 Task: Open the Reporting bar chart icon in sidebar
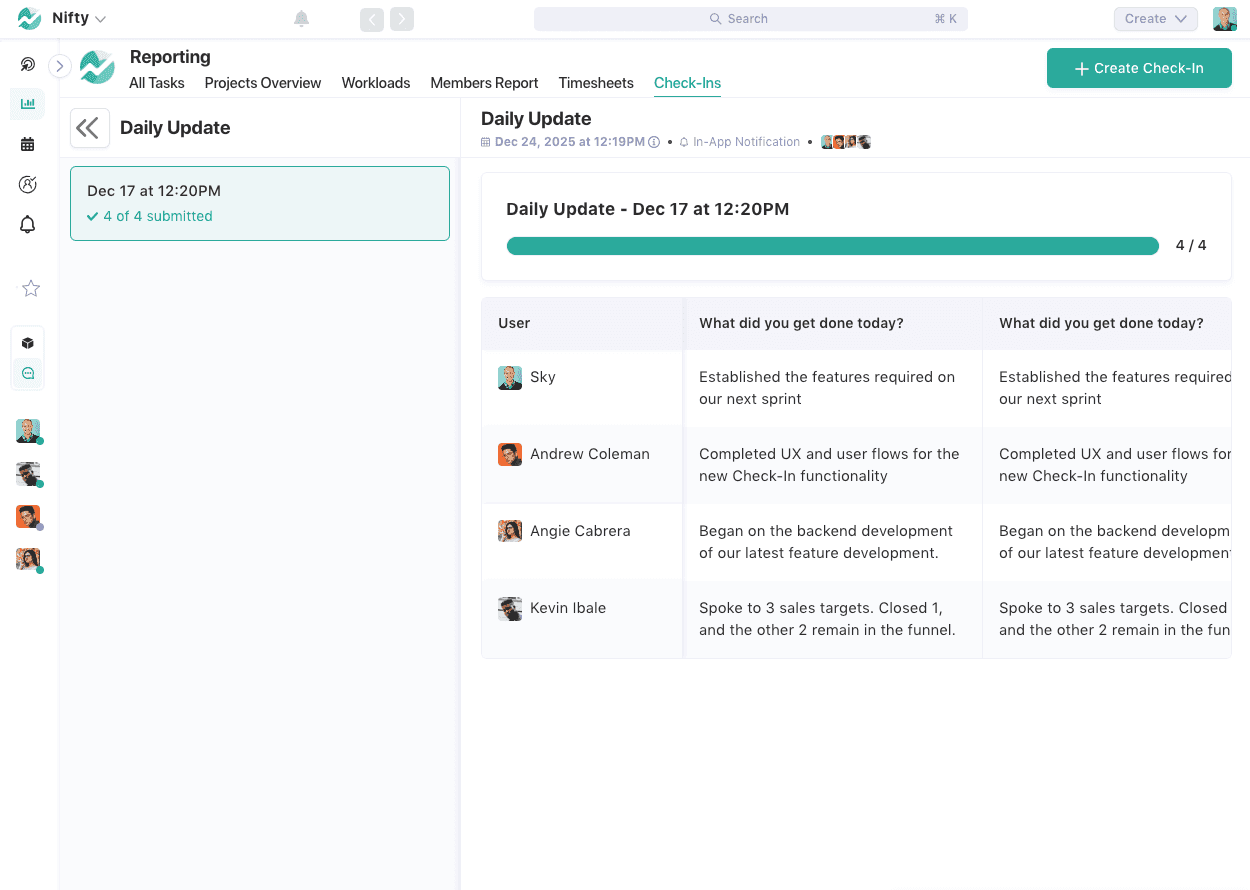[27, 104]
